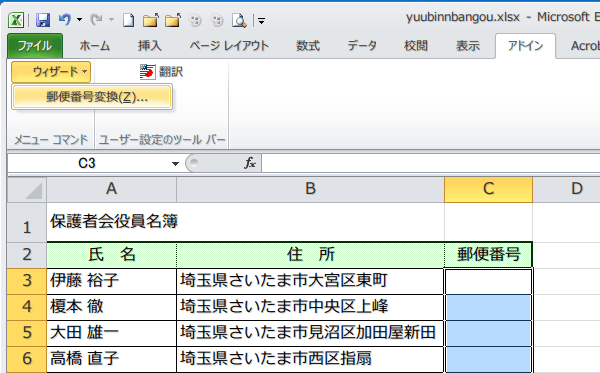Select highlighted cell C6
The image size is (600, 373).
488,359
